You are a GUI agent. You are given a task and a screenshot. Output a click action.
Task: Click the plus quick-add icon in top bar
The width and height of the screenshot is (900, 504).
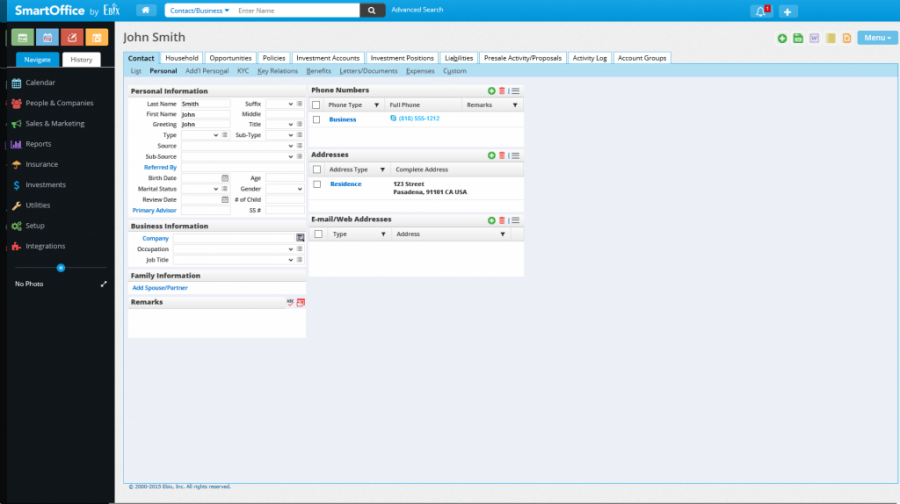(788, 11)
